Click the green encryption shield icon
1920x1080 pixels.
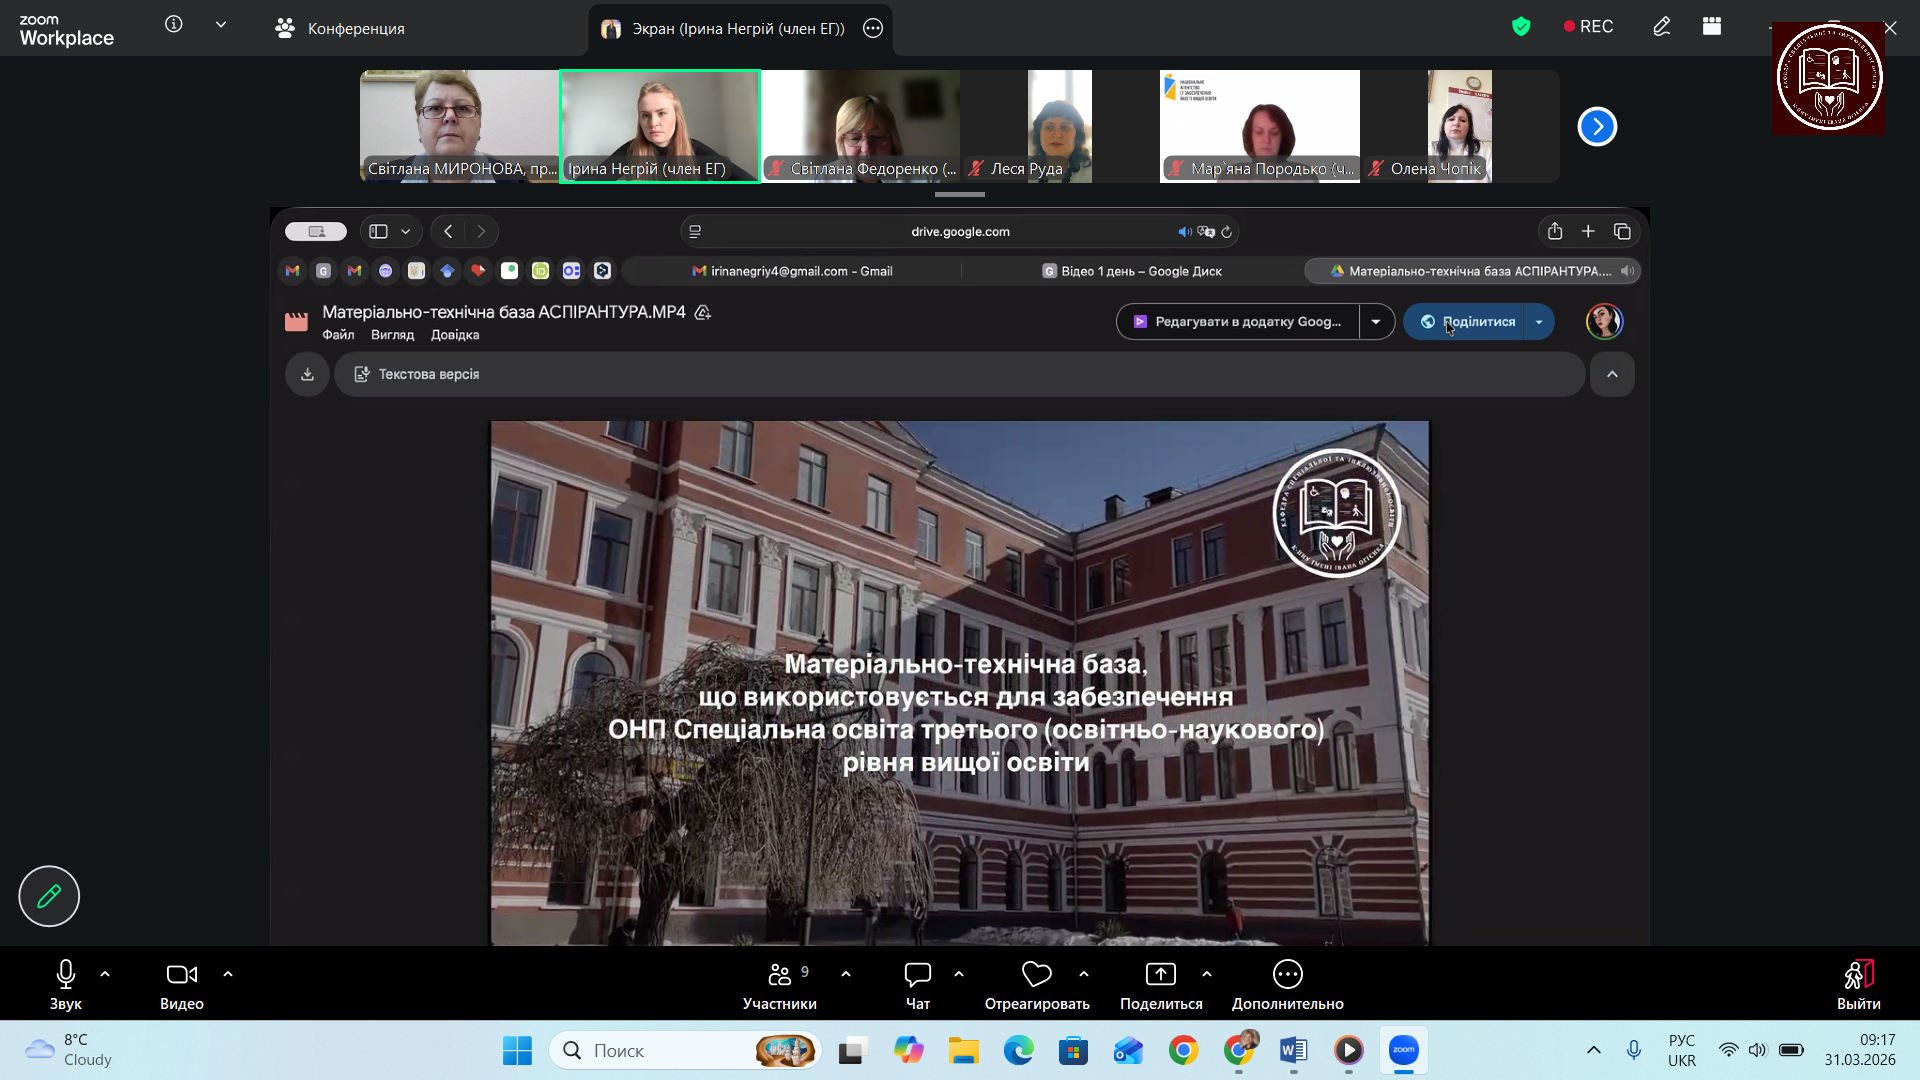1521,27
